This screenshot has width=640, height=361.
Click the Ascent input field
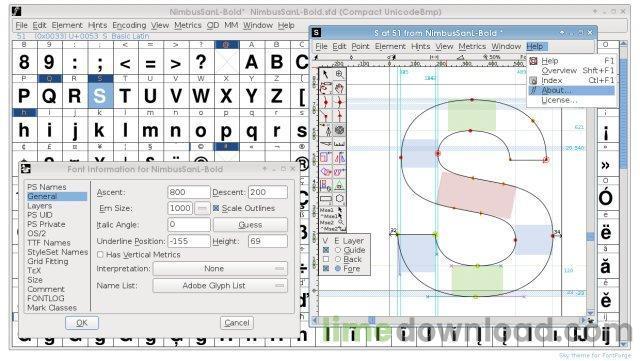189,192
